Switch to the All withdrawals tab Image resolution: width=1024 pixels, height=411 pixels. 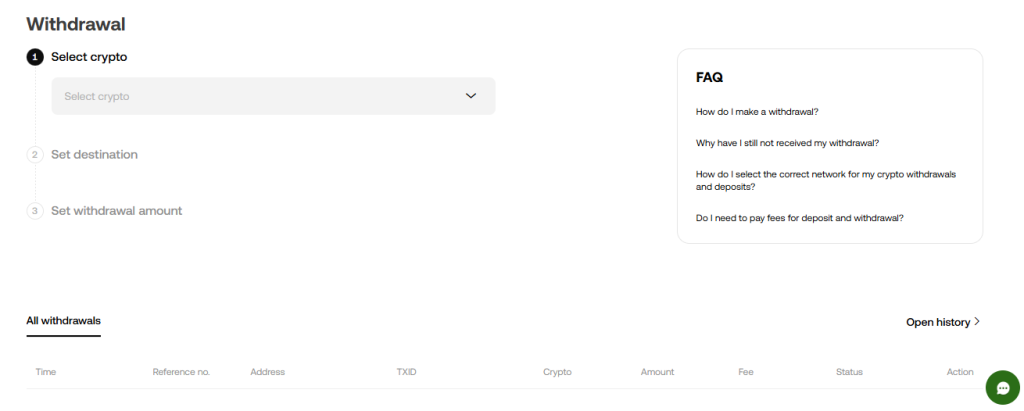click(63, 321)
